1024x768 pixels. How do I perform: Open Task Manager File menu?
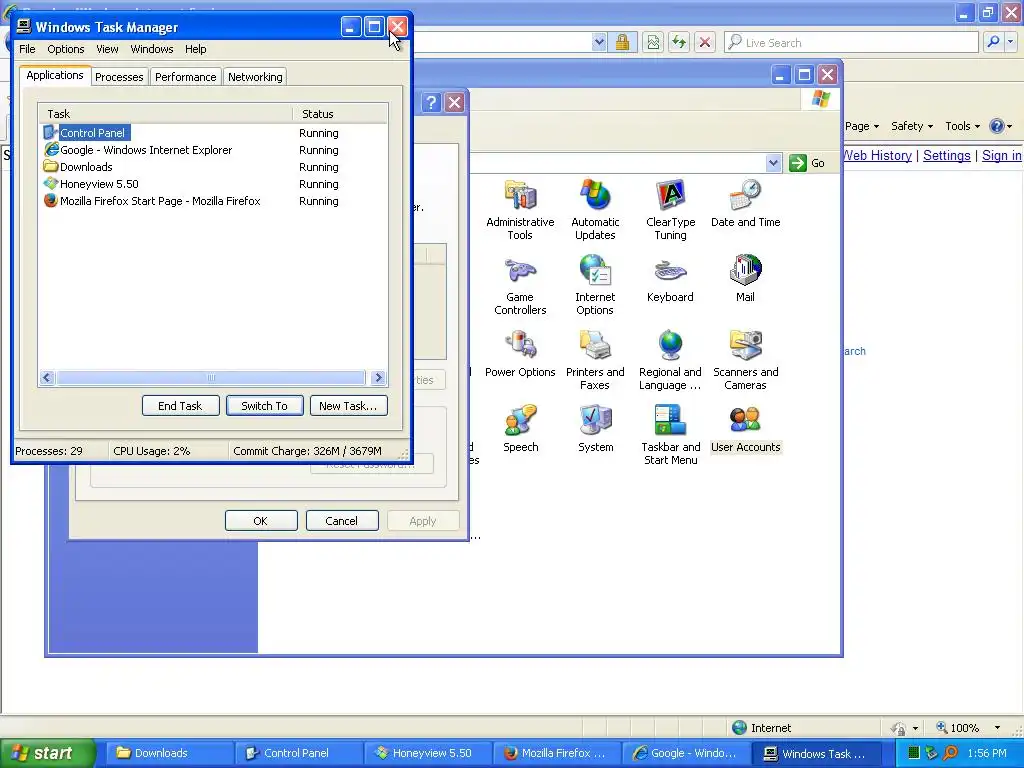pyautogui.click(x=27, y=49)
